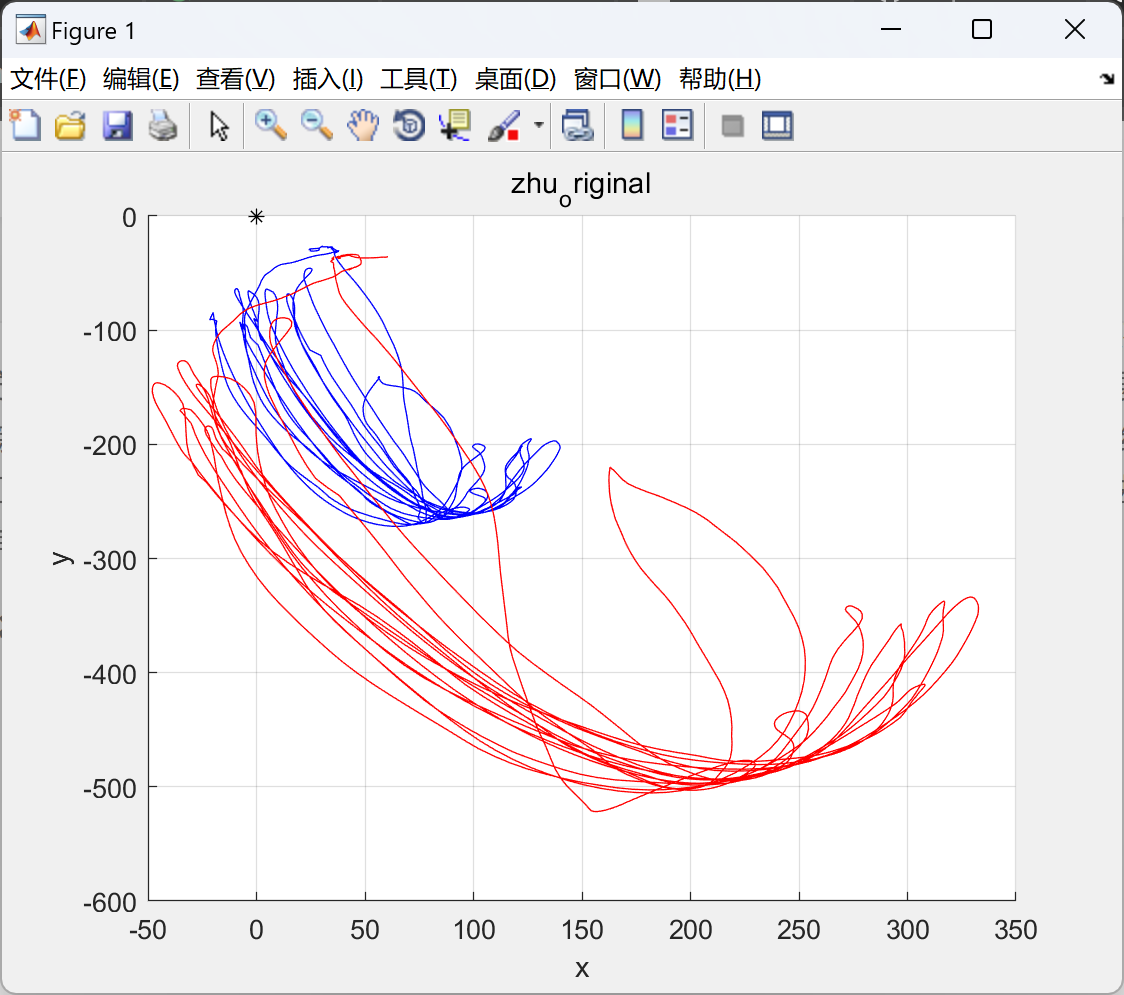This screenshot has width=1124, height=995.
Task: Click the 350 x-axis tick label
Action: pyautogui.click(x=1016, y=930)
